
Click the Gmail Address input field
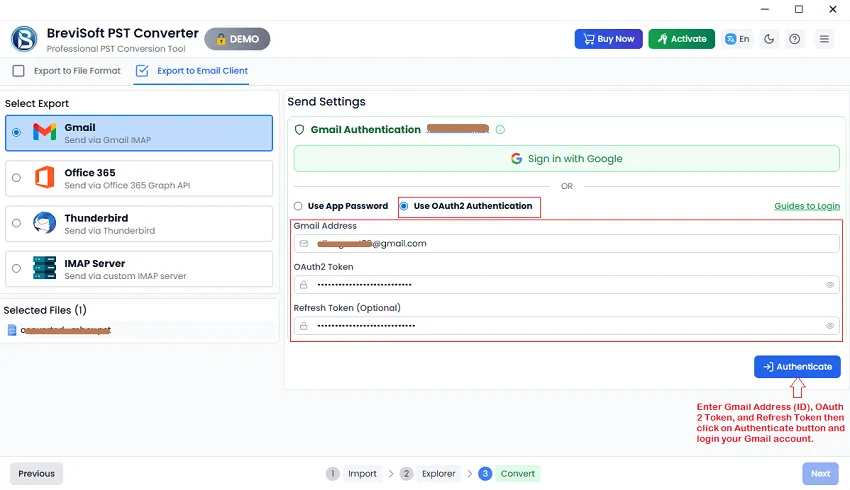[566, 243]
